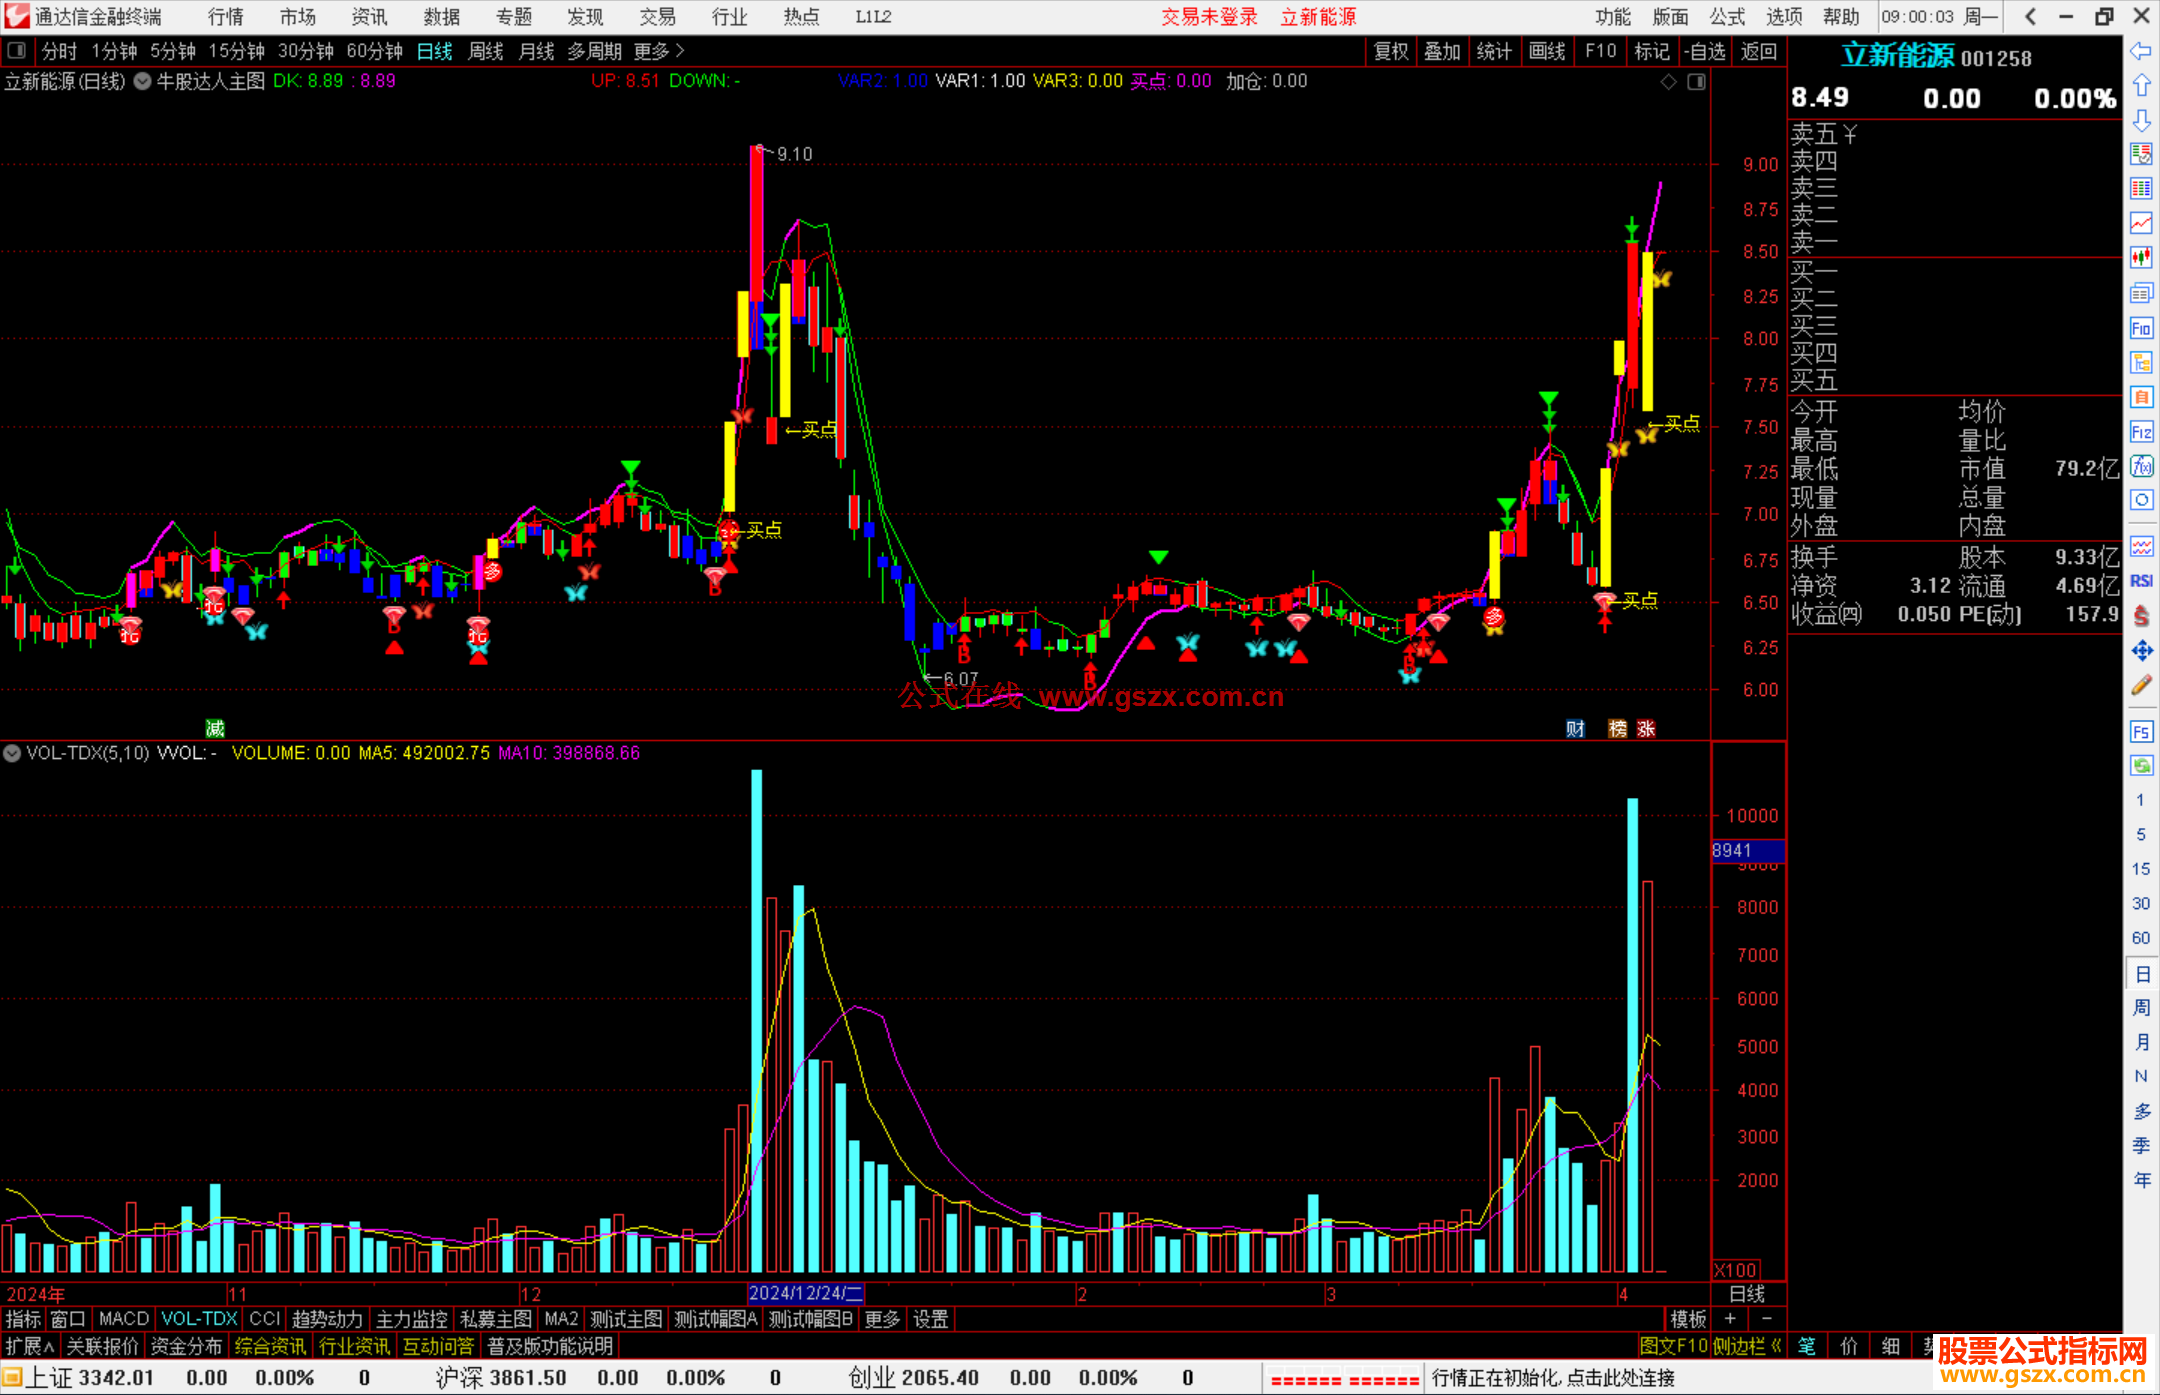The height and width of the screenshot is (1395, 2160).
Task: Open the 公式 menu
Action: (1727, 16)
